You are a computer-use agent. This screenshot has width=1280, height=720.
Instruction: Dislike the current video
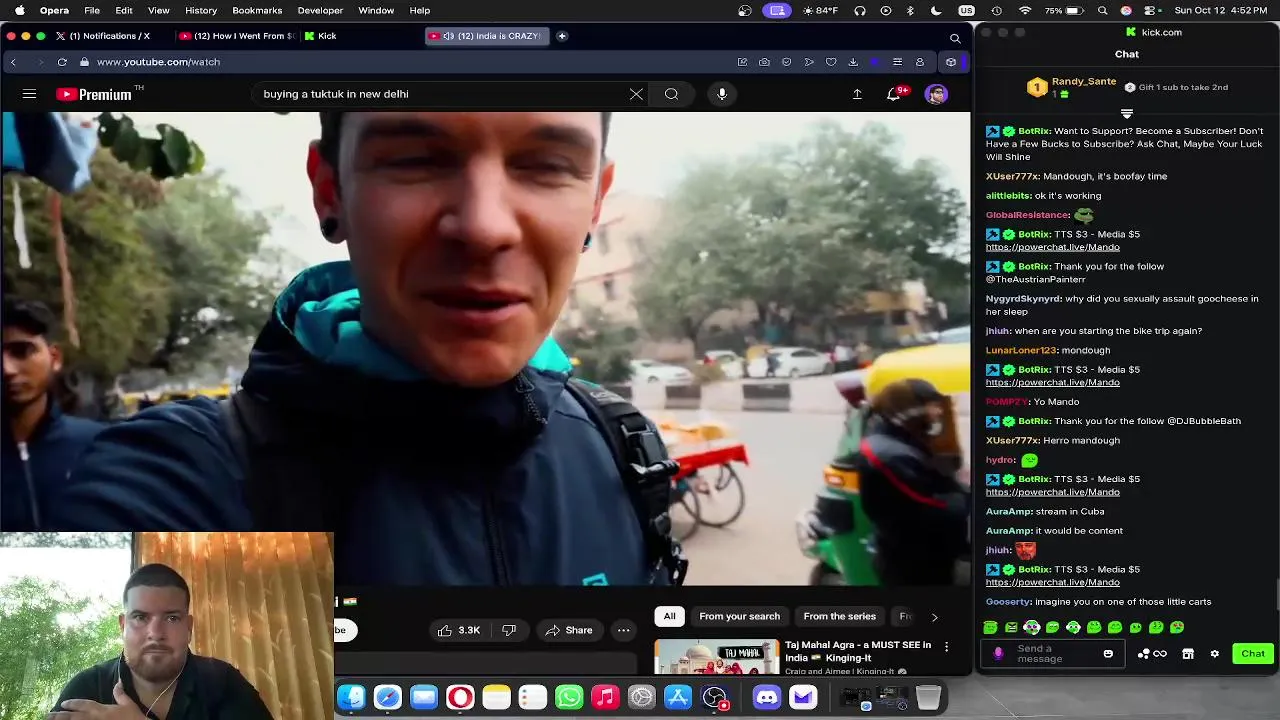(x=509, y=630)
